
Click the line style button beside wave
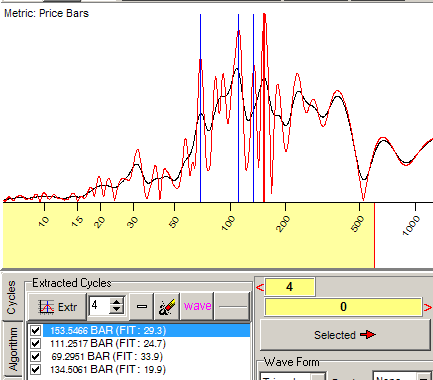coord(232,306)
